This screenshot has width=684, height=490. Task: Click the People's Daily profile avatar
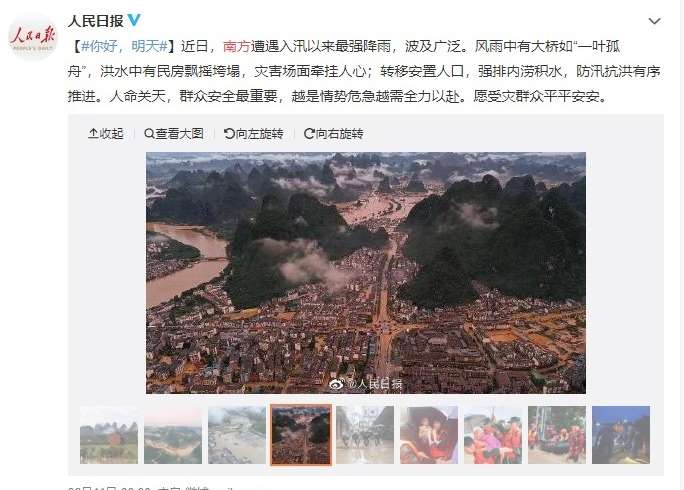[33, 37]
